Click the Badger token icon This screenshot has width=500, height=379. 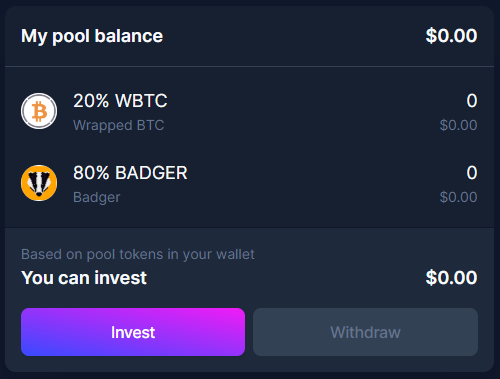pyautogui.click(x=39, y=183)
